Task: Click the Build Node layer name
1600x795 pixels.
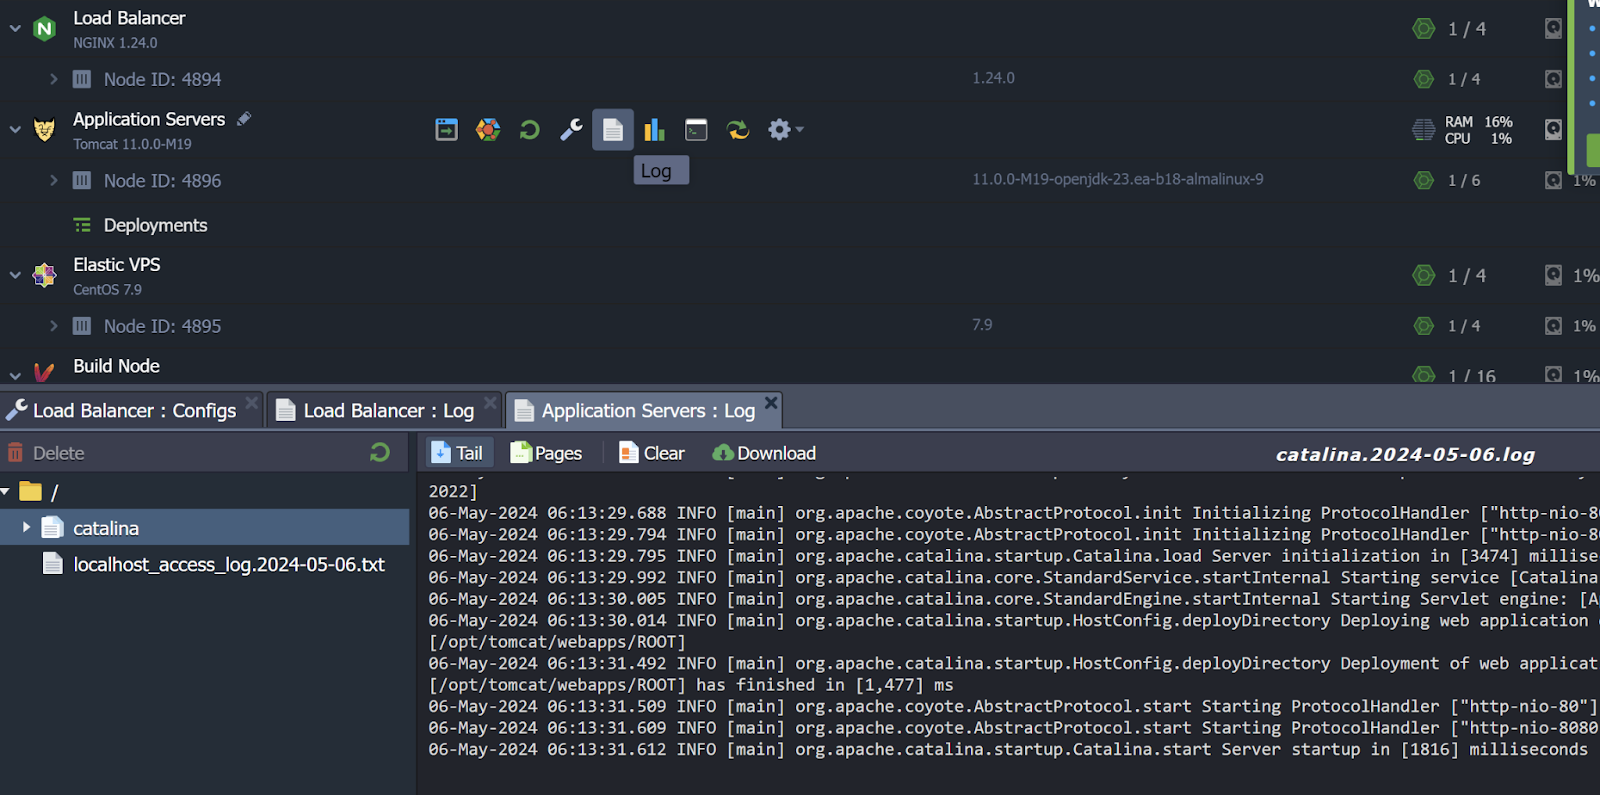Action: 116,366
